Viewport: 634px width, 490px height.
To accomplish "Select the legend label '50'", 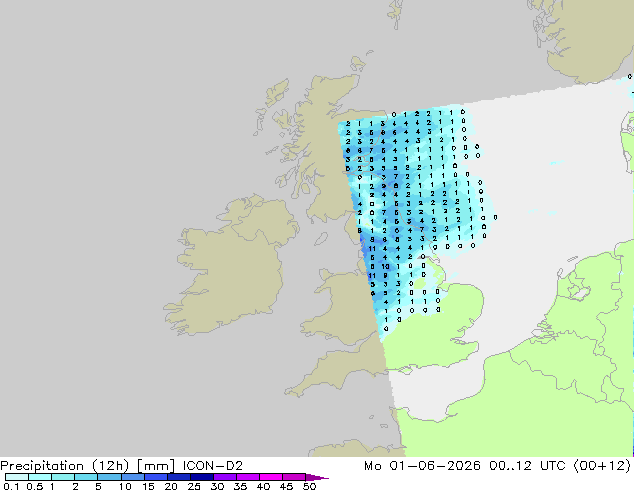I will 309,486.
